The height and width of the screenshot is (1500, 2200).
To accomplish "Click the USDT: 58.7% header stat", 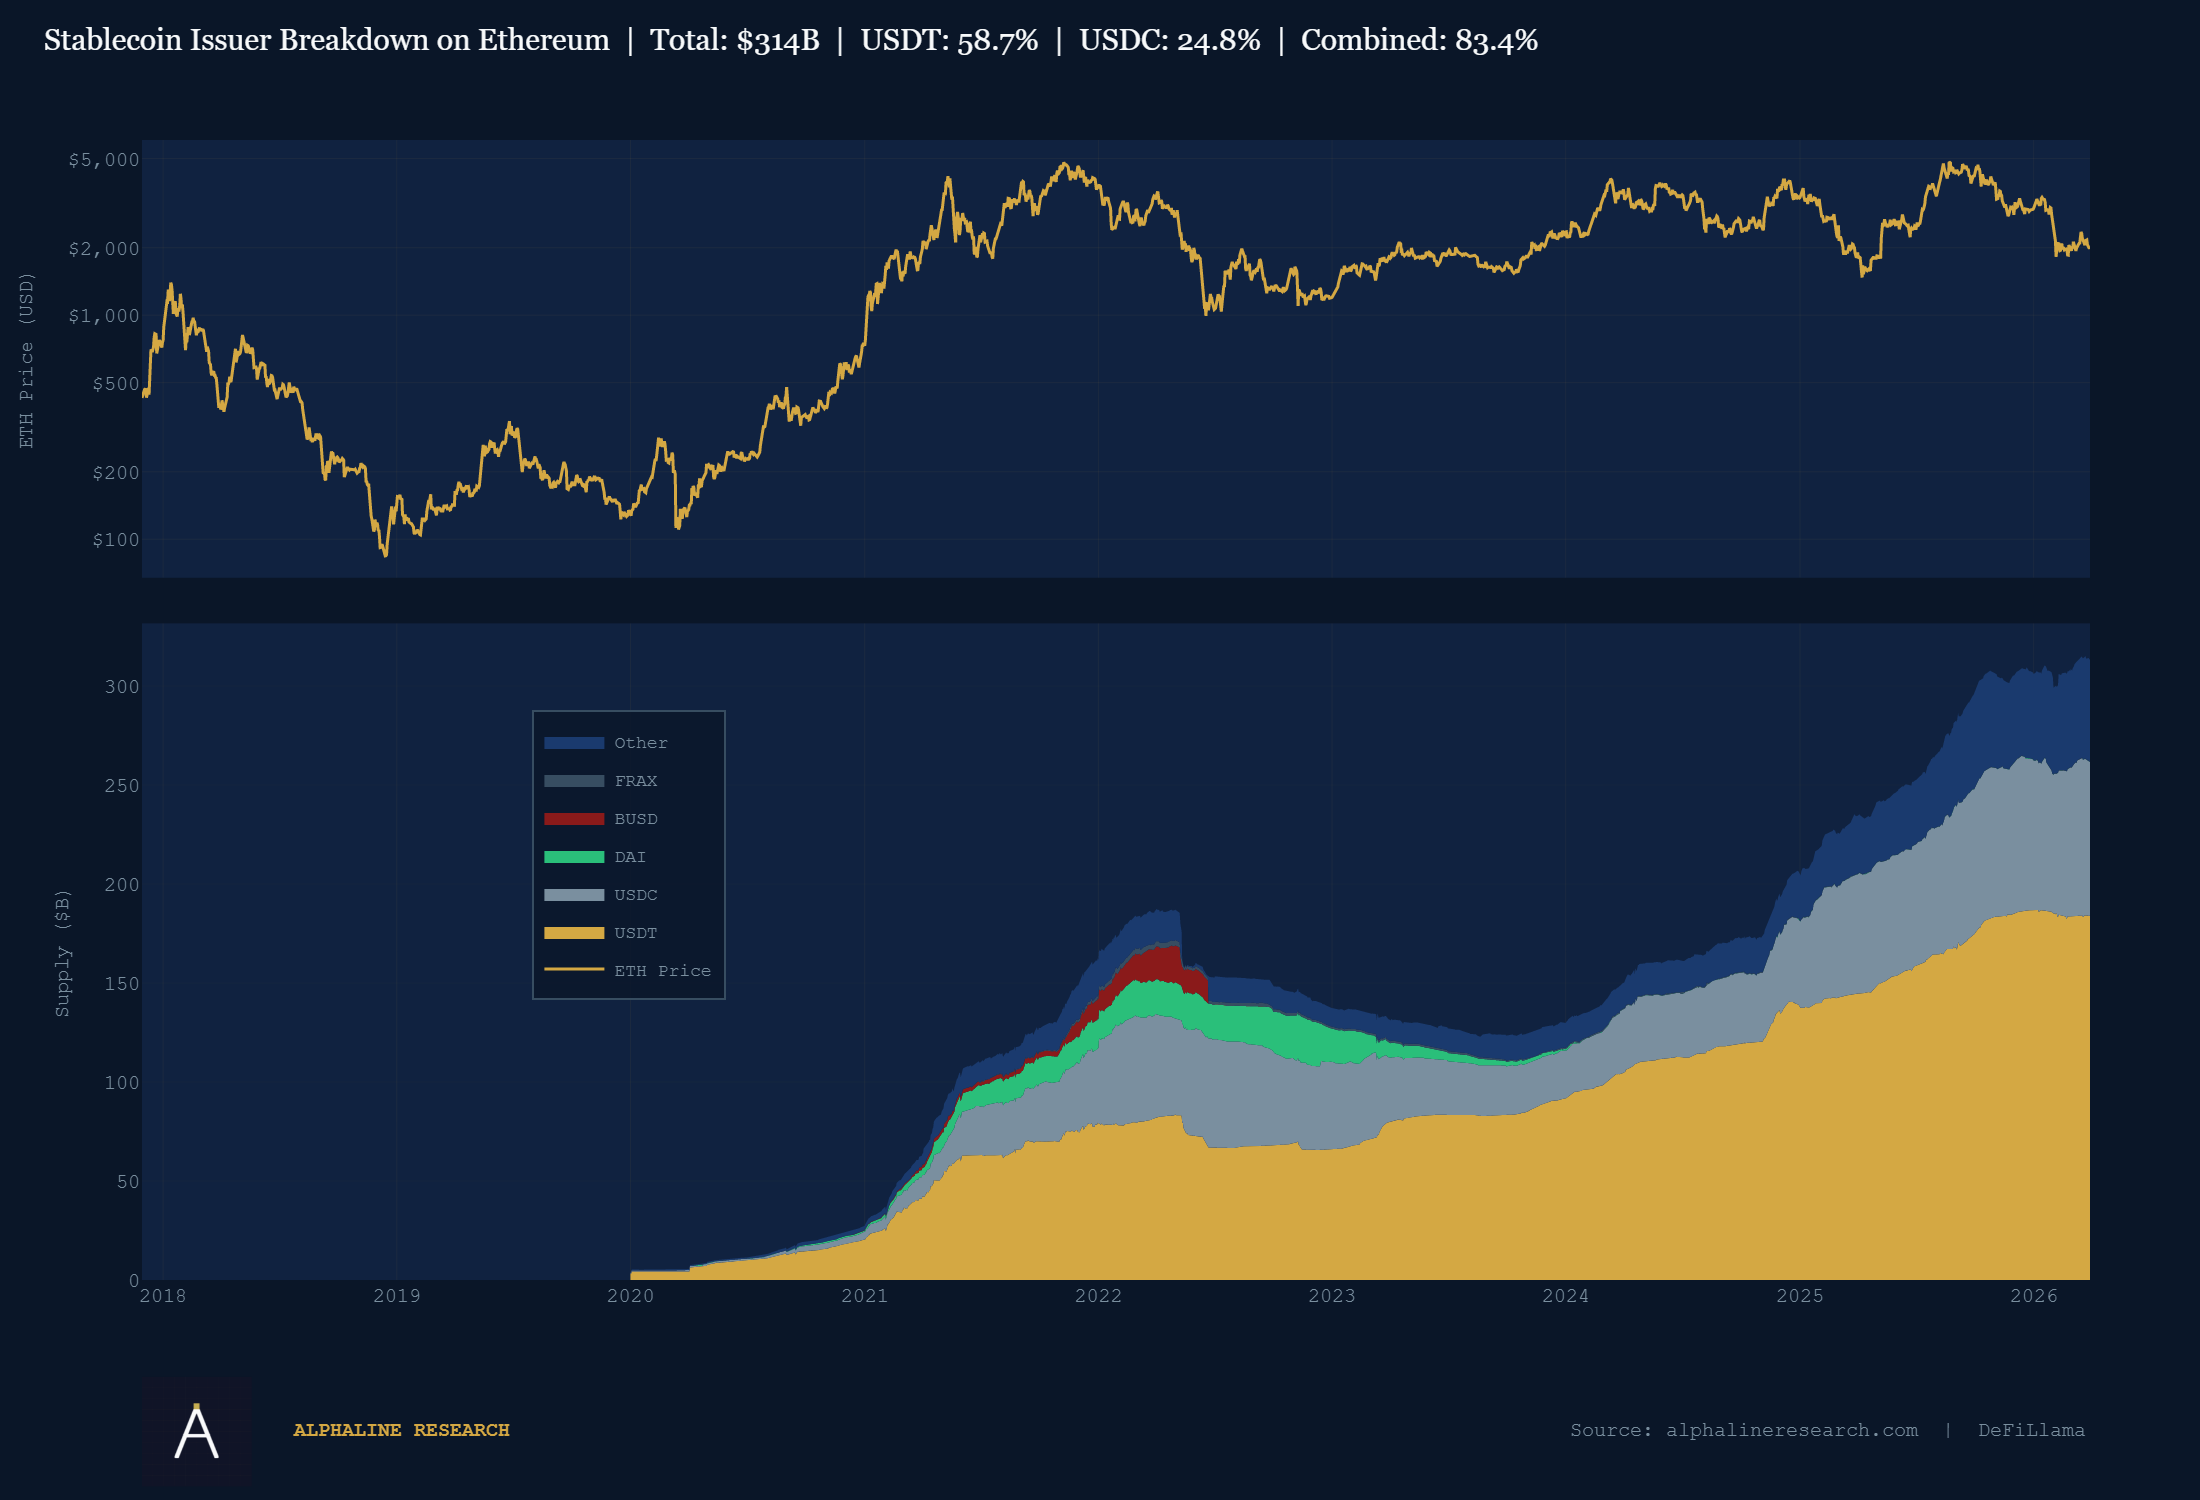I will (x=948, y=41).
